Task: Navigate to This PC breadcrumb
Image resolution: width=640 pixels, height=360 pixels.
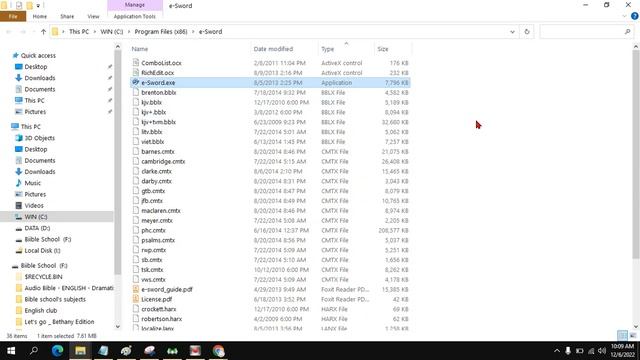Action: [79, 32]
